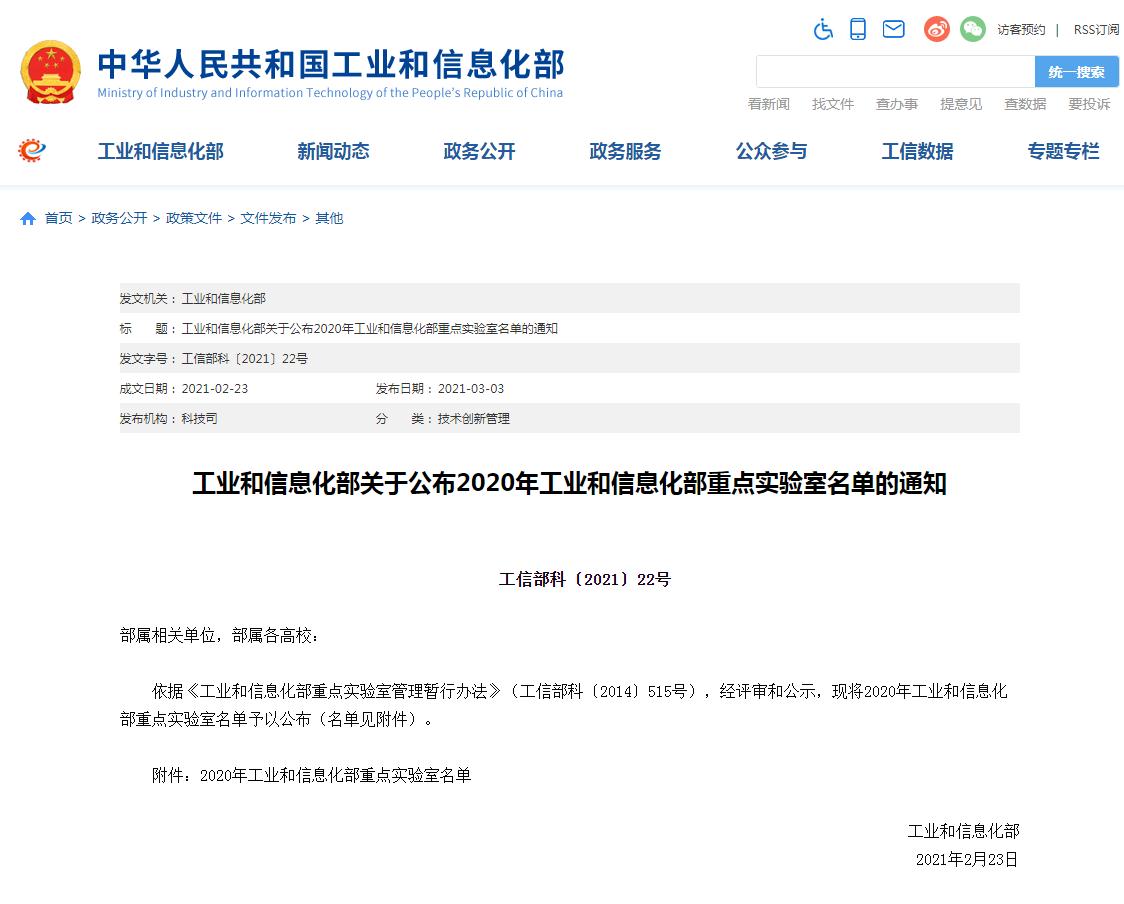Screen dimensions: 1124x904
Task: Click the accessibility wheelchair icon
Action: [823, 29]
